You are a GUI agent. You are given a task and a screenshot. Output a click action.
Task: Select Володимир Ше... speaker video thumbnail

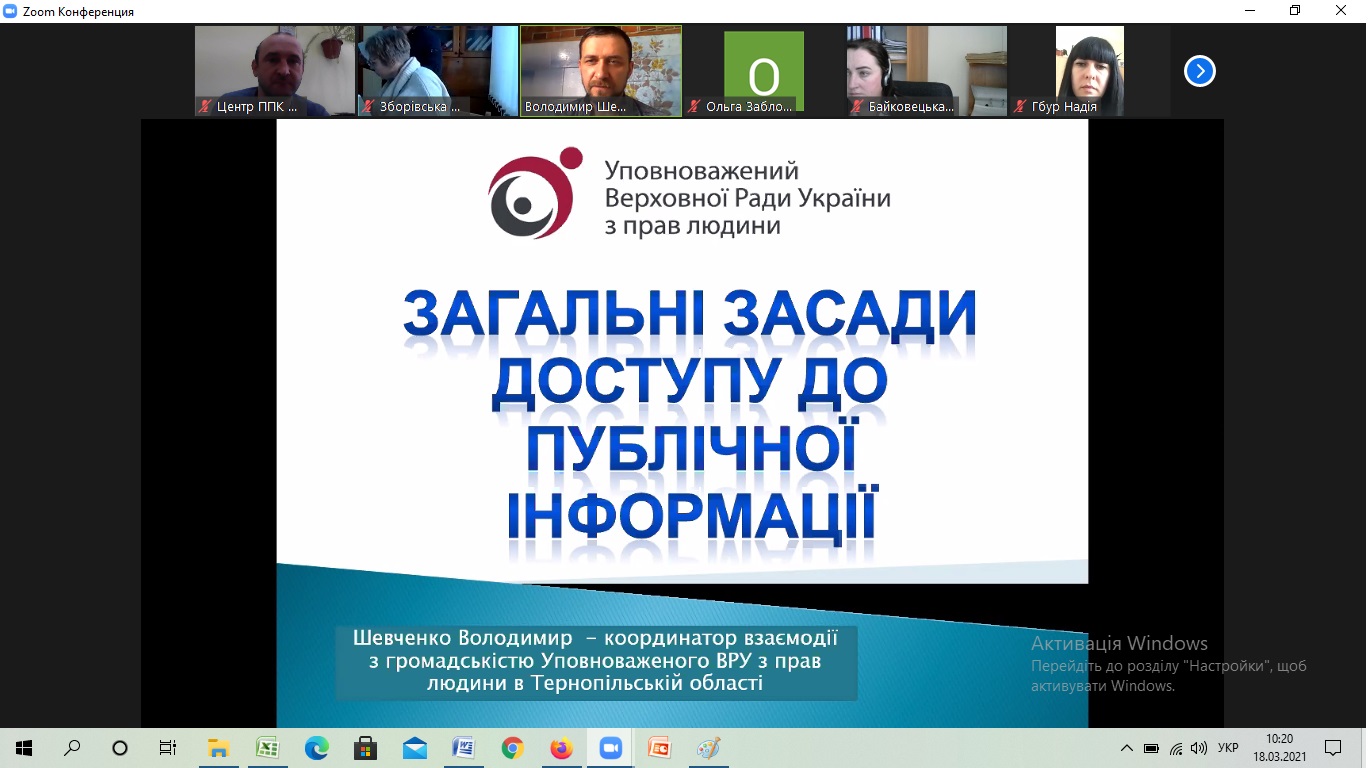(601, 71)
